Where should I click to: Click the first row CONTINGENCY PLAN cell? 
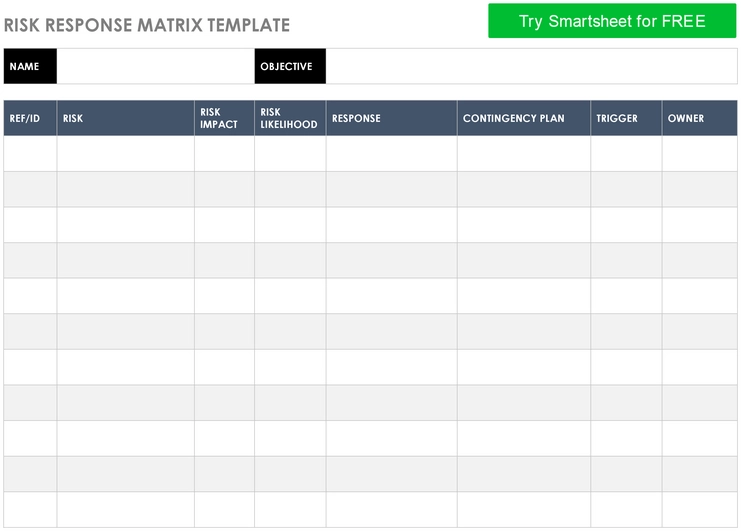click(x=523, y=154)
